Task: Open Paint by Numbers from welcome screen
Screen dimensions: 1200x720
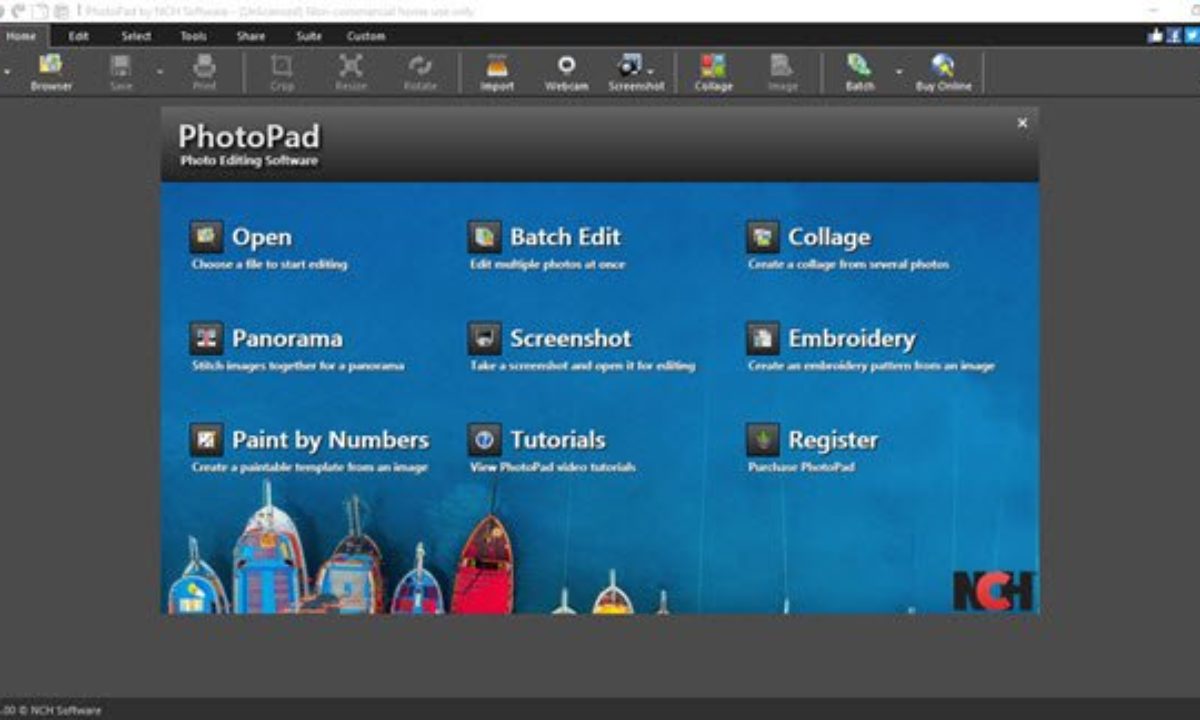Action: point(329,440)
